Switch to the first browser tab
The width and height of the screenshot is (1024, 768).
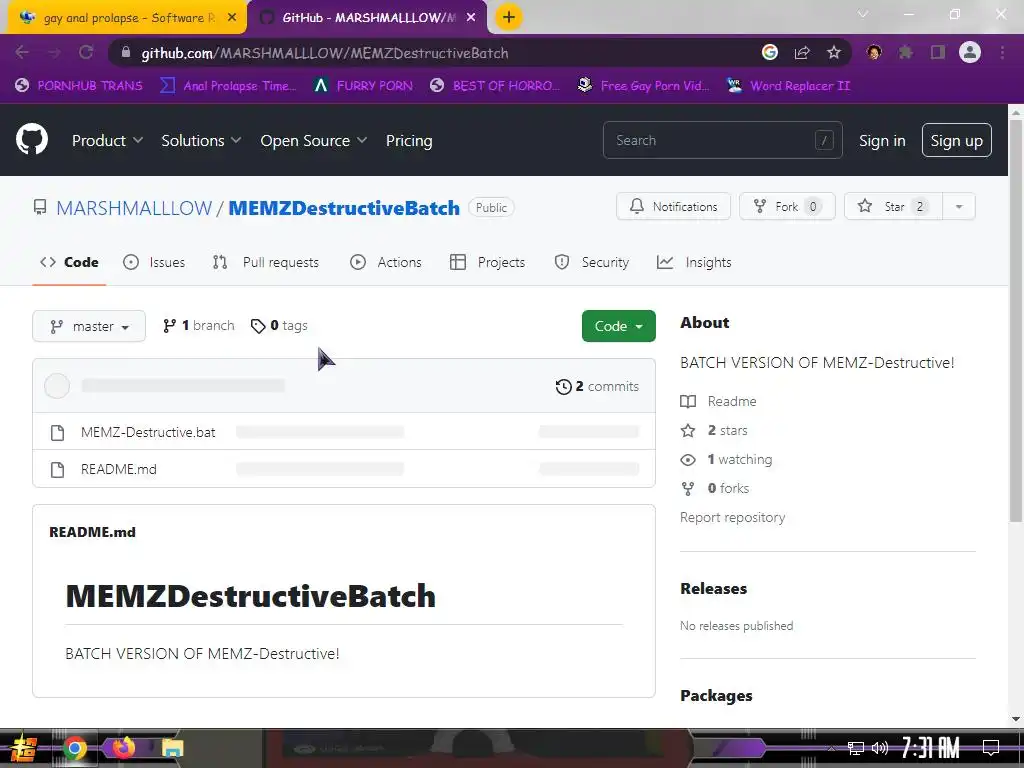pos(127,18)
